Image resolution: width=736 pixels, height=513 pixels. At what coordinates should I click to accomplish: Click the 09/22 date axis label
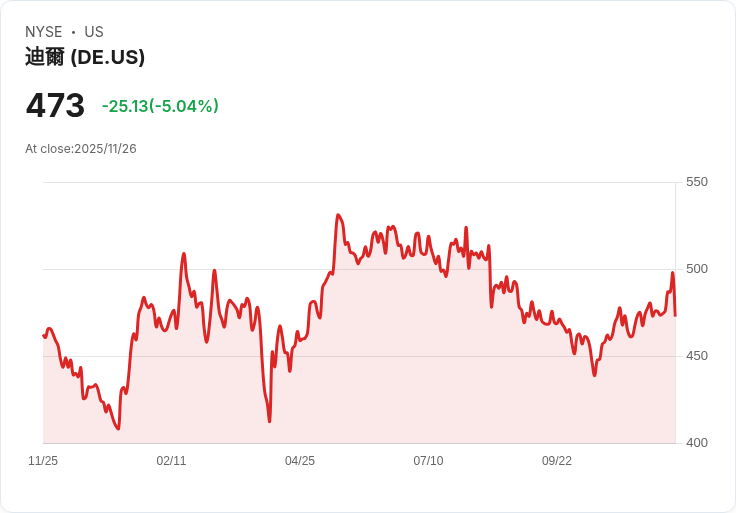click(557, 461)
